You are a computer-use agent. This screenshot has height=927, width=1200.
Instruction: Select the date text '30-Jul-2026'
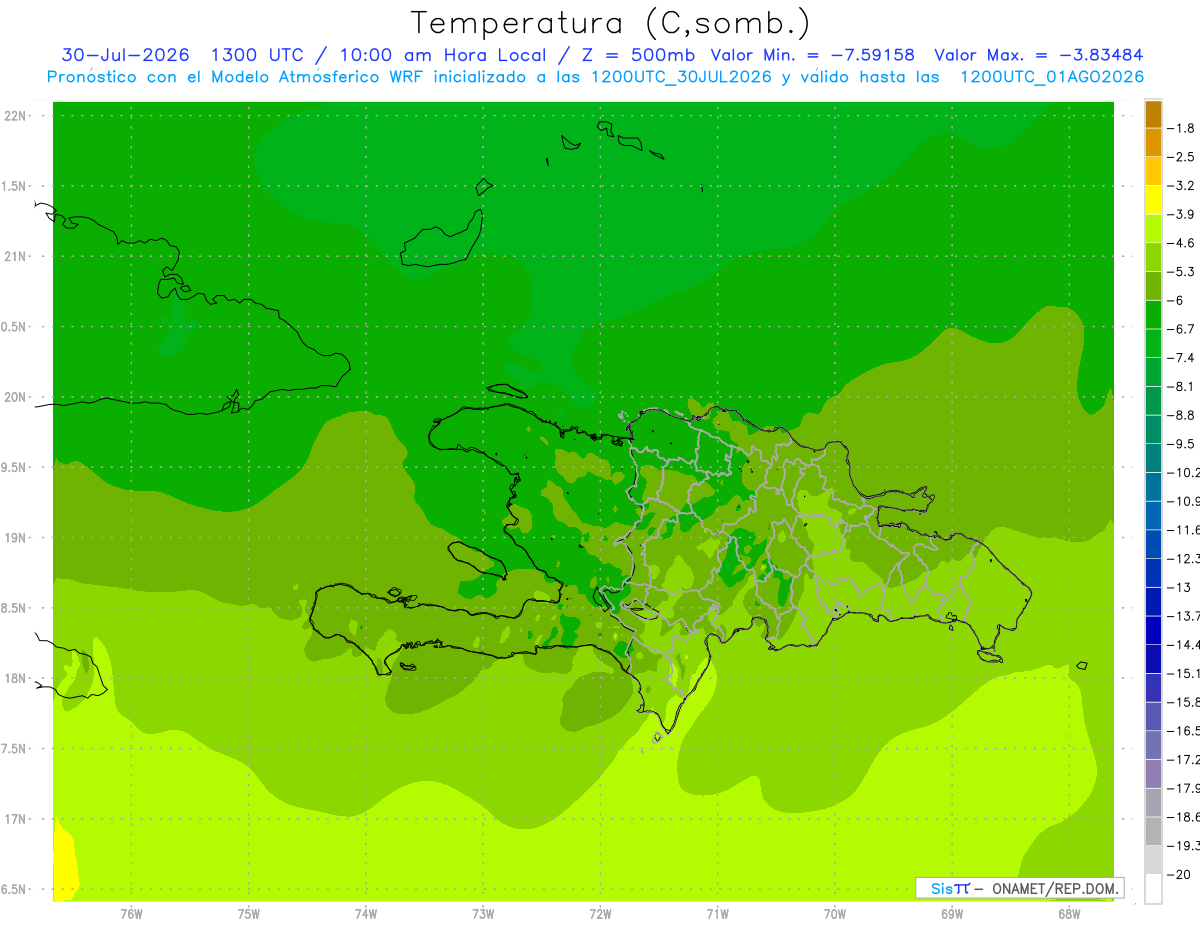click(x=125, y=55)
